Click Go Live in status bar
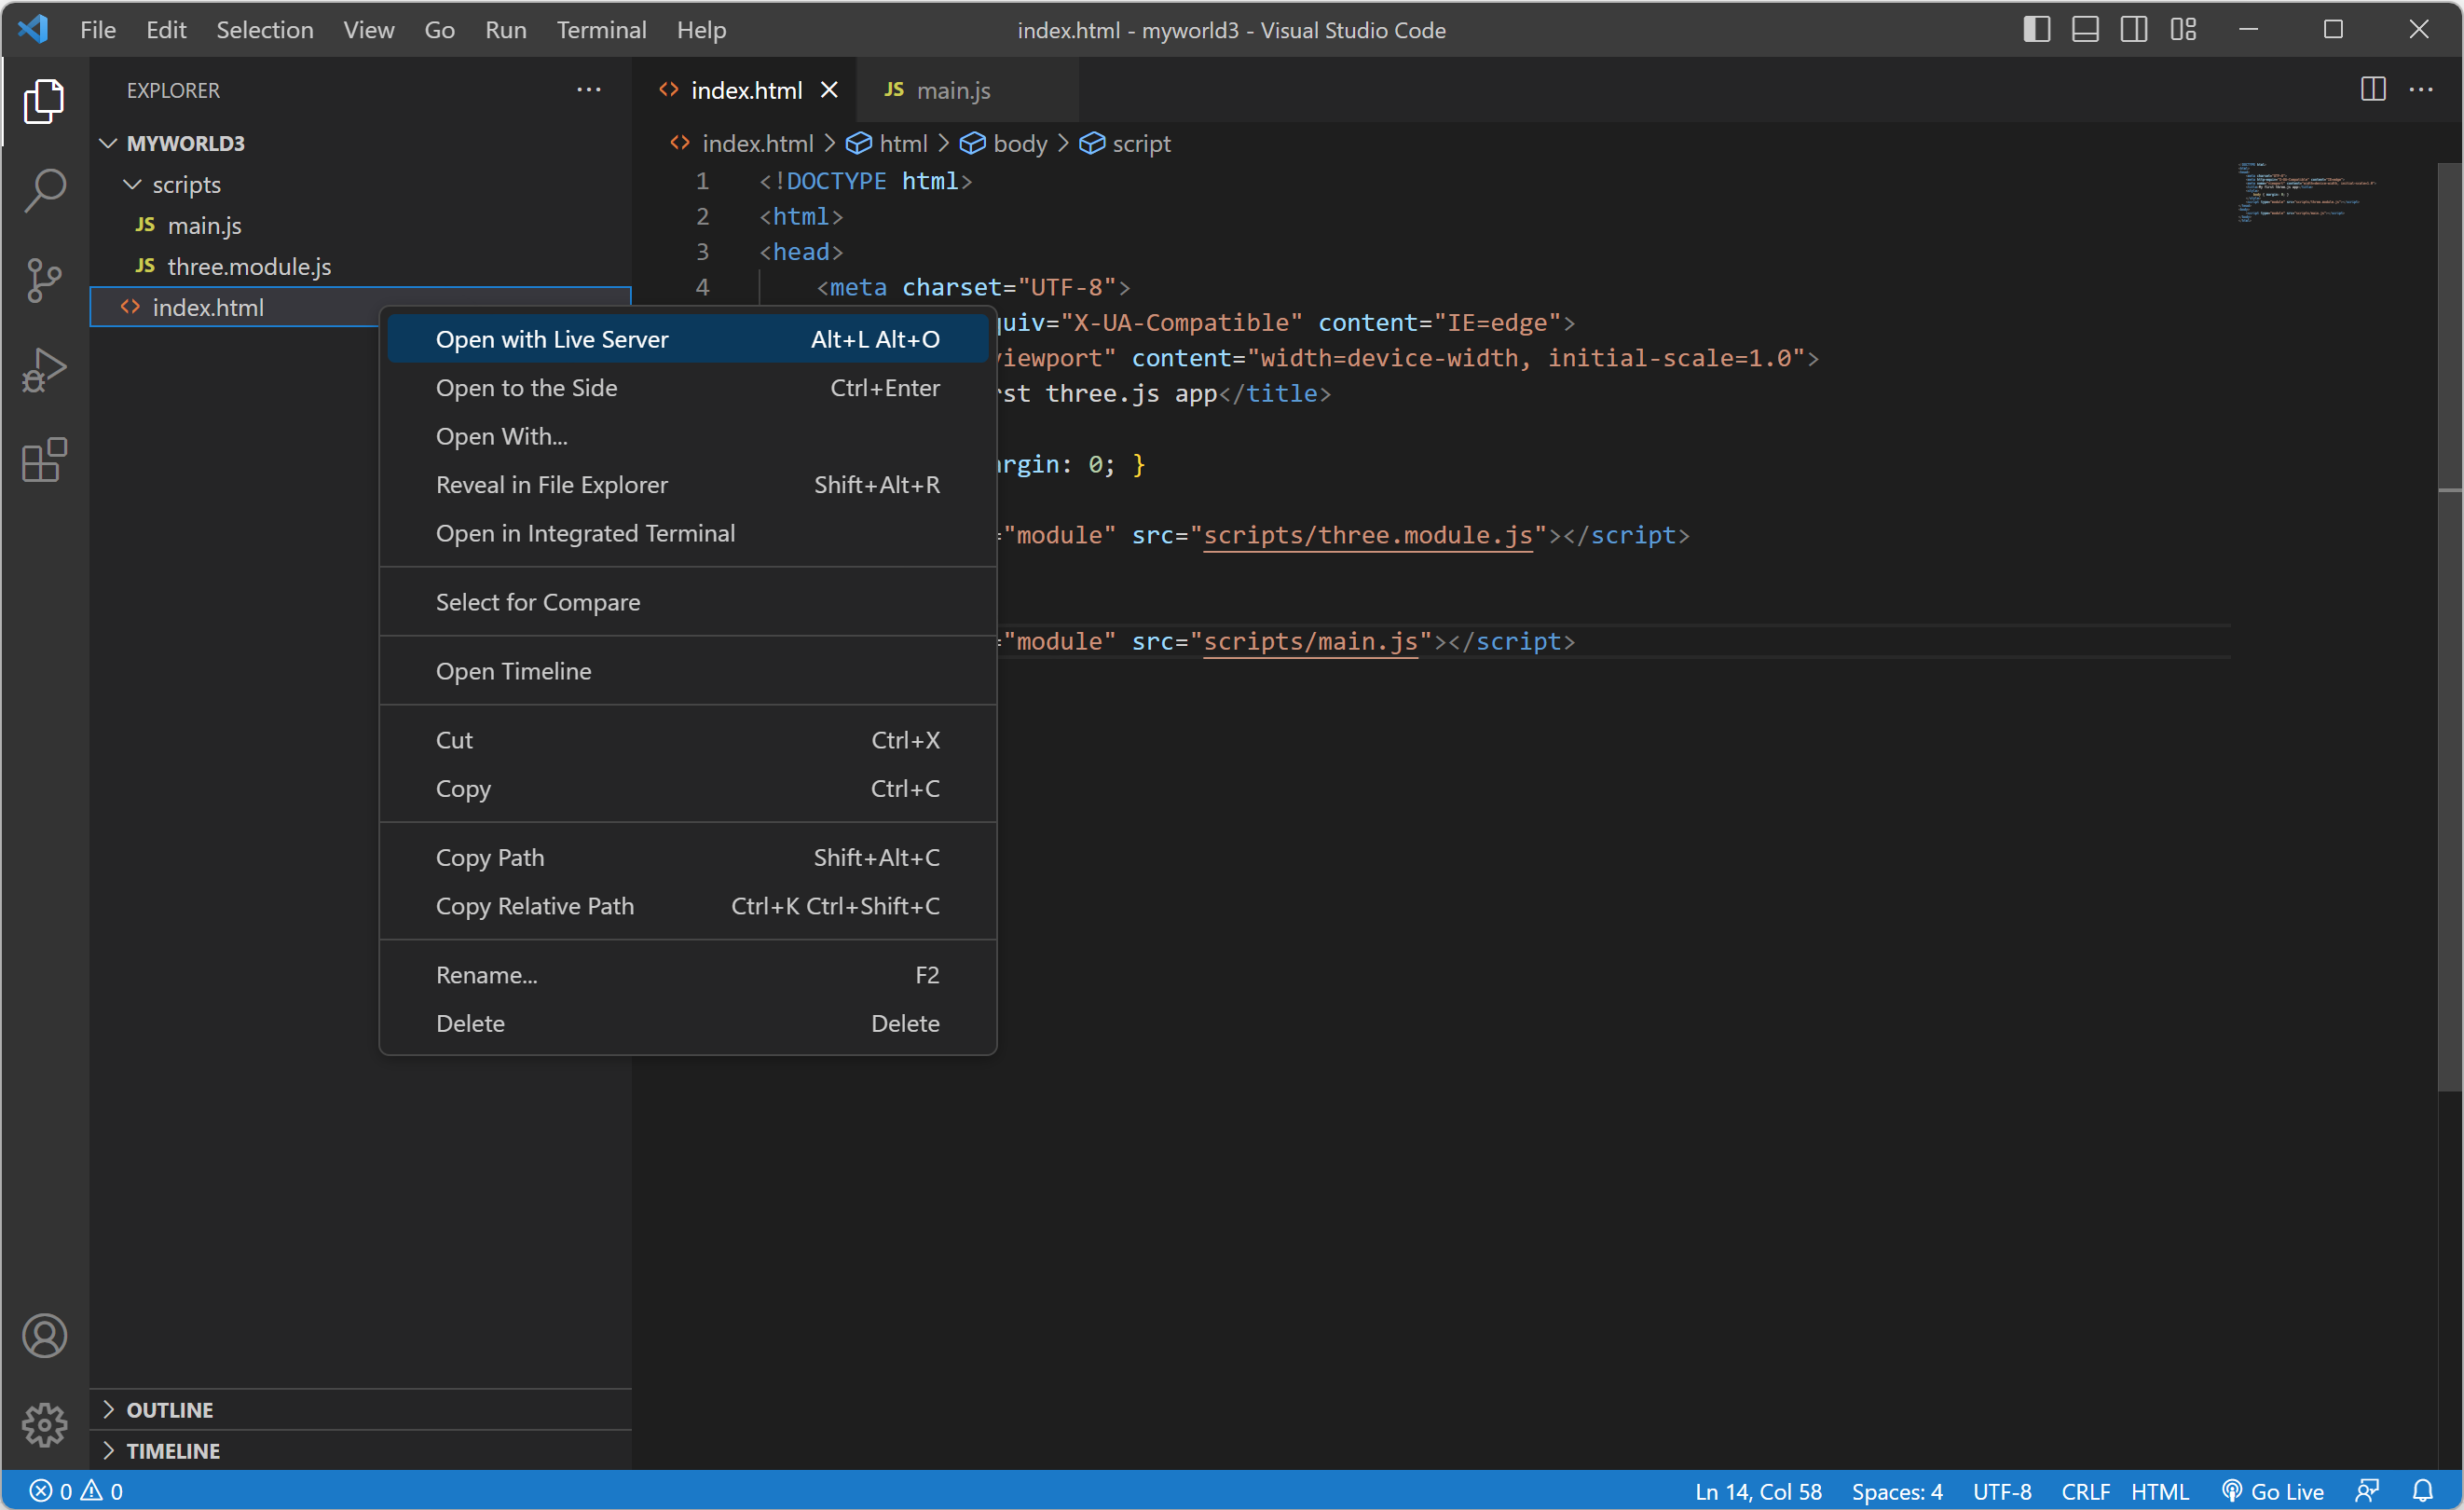The width and height of the screenshot is (2464, 1510). (x=2273, y=1490)
